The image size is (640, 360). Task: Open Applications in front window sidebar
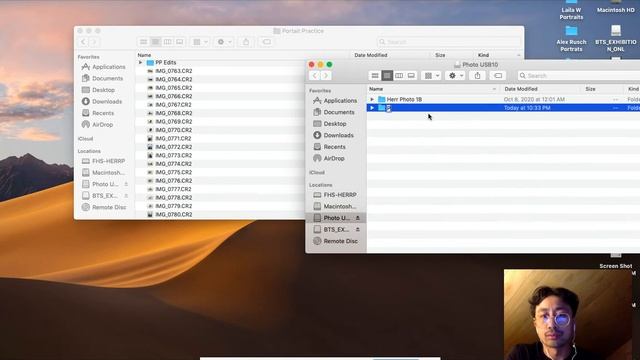click(336, 100)
